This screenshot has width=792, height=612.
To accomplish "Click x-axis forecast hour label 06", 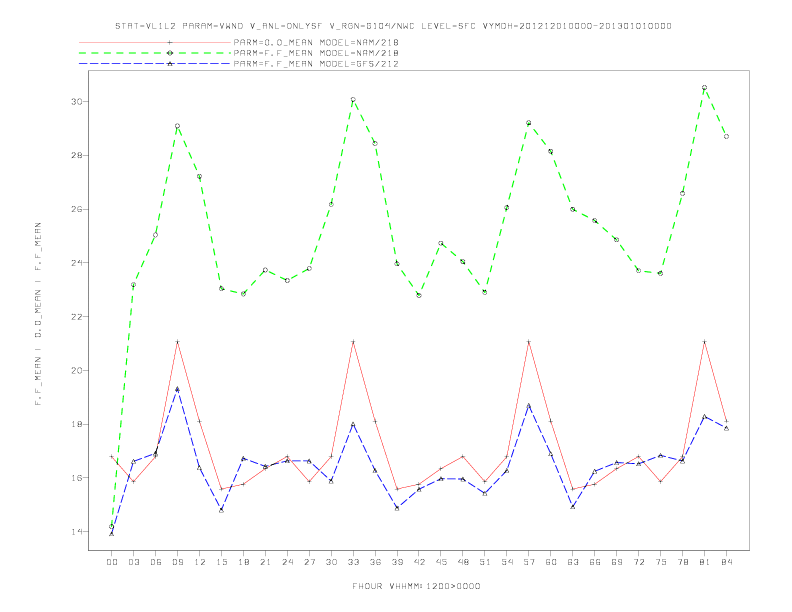I will coord(156,562).
